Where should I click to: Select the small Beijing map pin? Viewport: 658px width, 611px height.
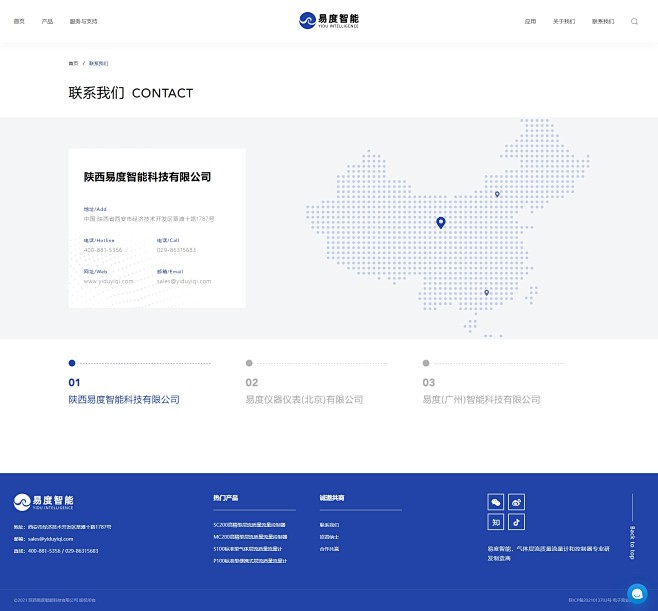(x=497, y=194)
